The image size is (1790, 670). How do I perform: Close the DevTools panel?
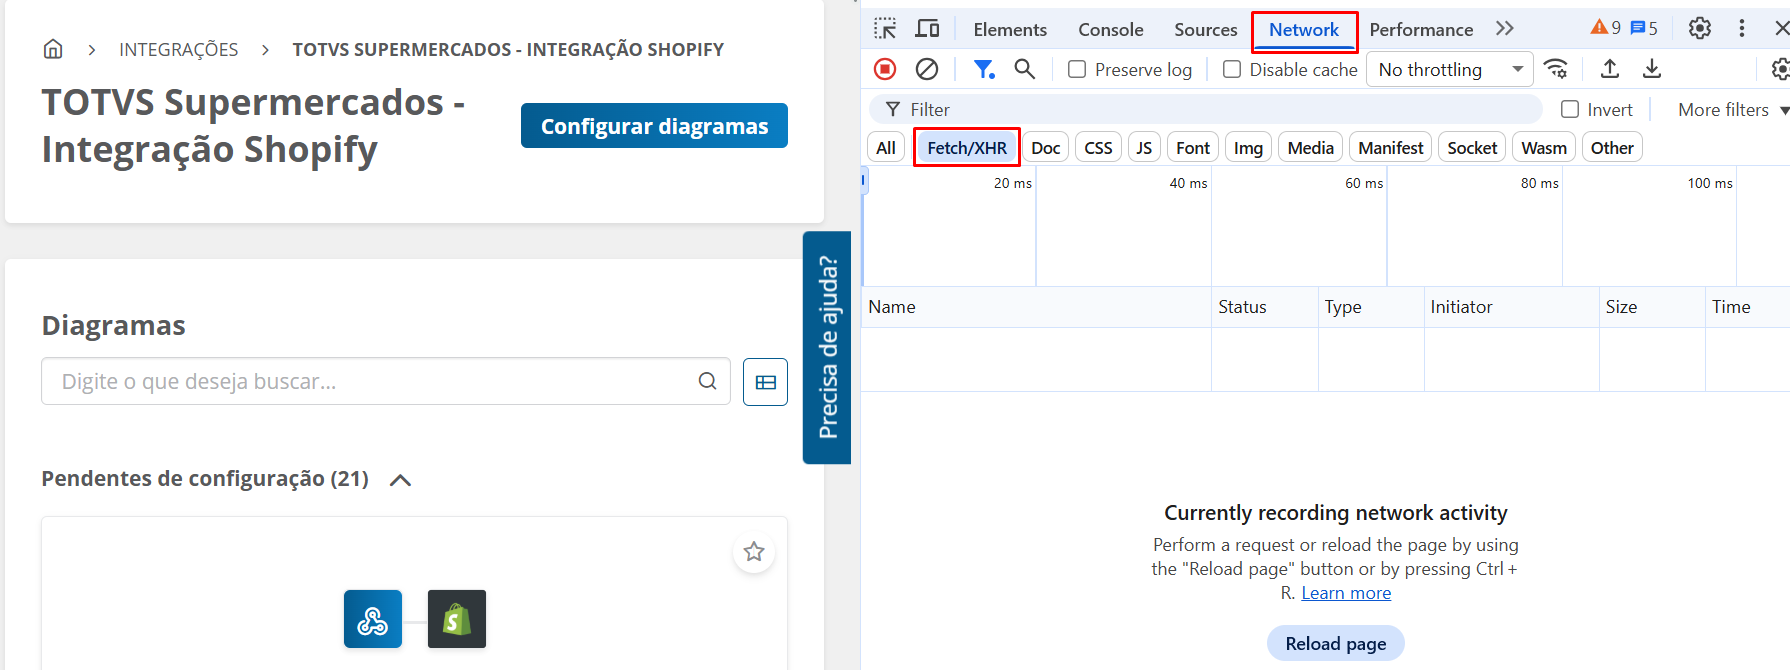click(1781, 29)
